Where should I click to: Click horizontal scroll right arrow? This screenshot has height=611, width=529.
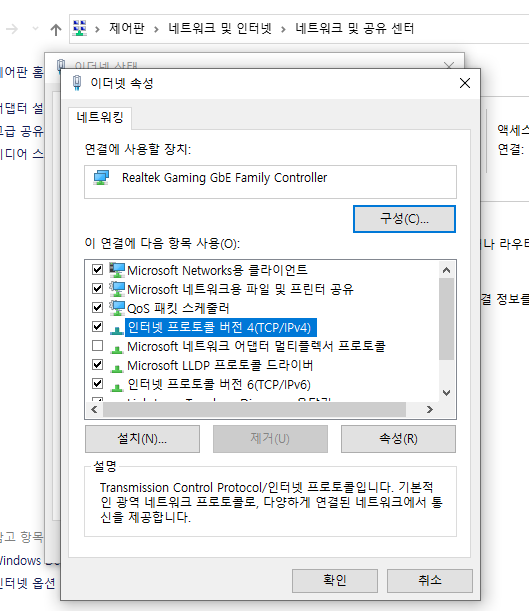(430, 410)
